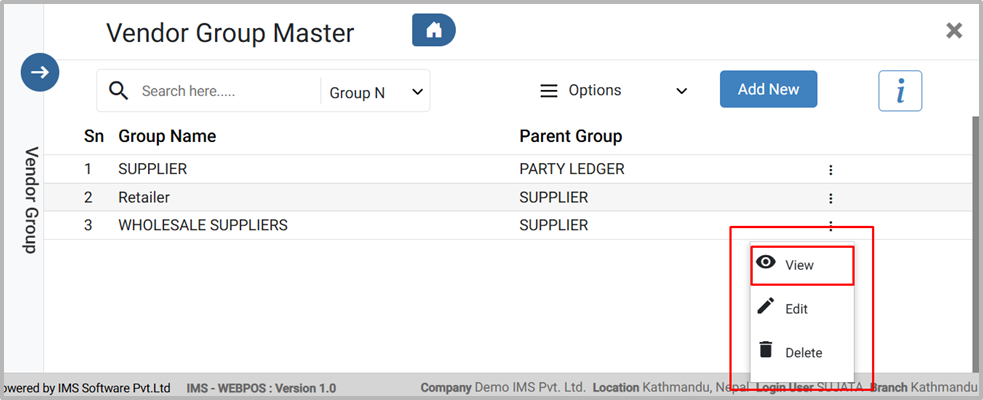Select View from the context menu

point(800,266)
